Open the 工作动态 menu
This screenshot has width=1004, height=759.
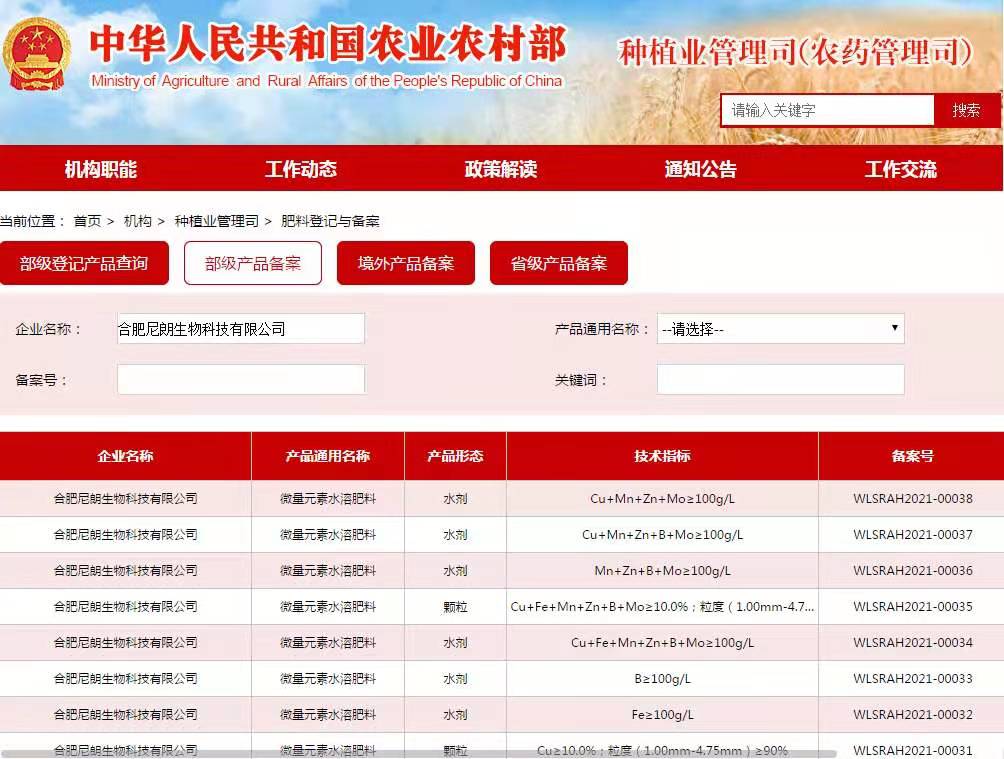click(x=300, y=169)
